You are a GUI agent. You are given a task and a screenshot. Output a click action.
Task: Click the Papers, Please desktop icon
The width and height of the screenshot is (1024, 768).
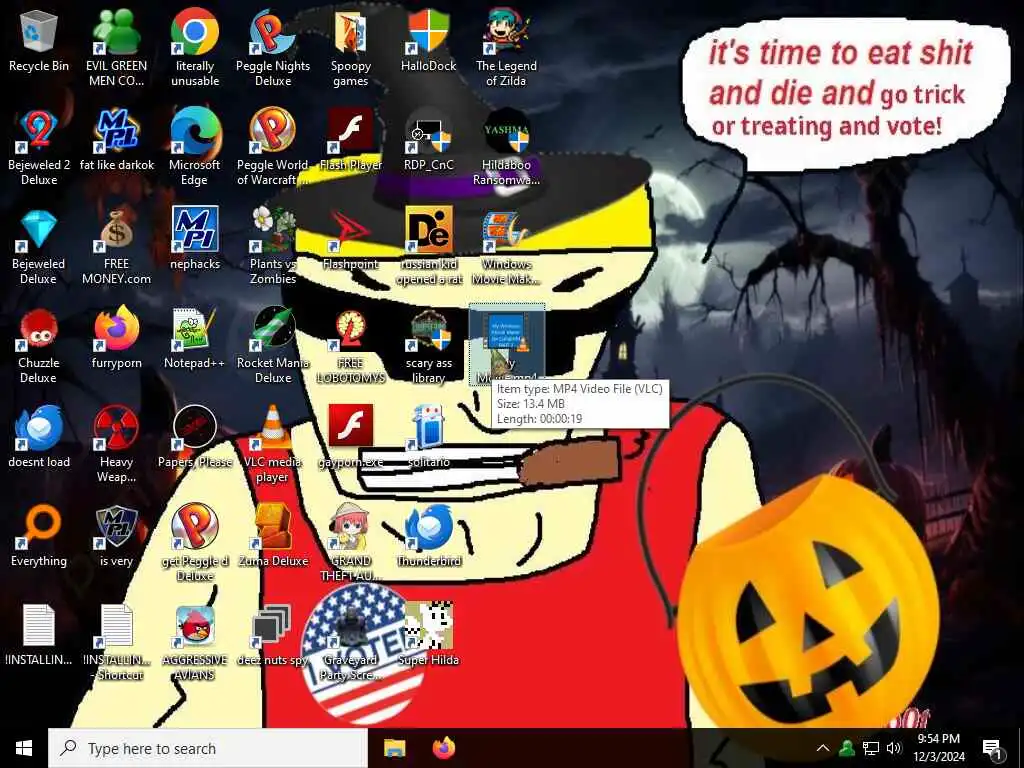195,428
